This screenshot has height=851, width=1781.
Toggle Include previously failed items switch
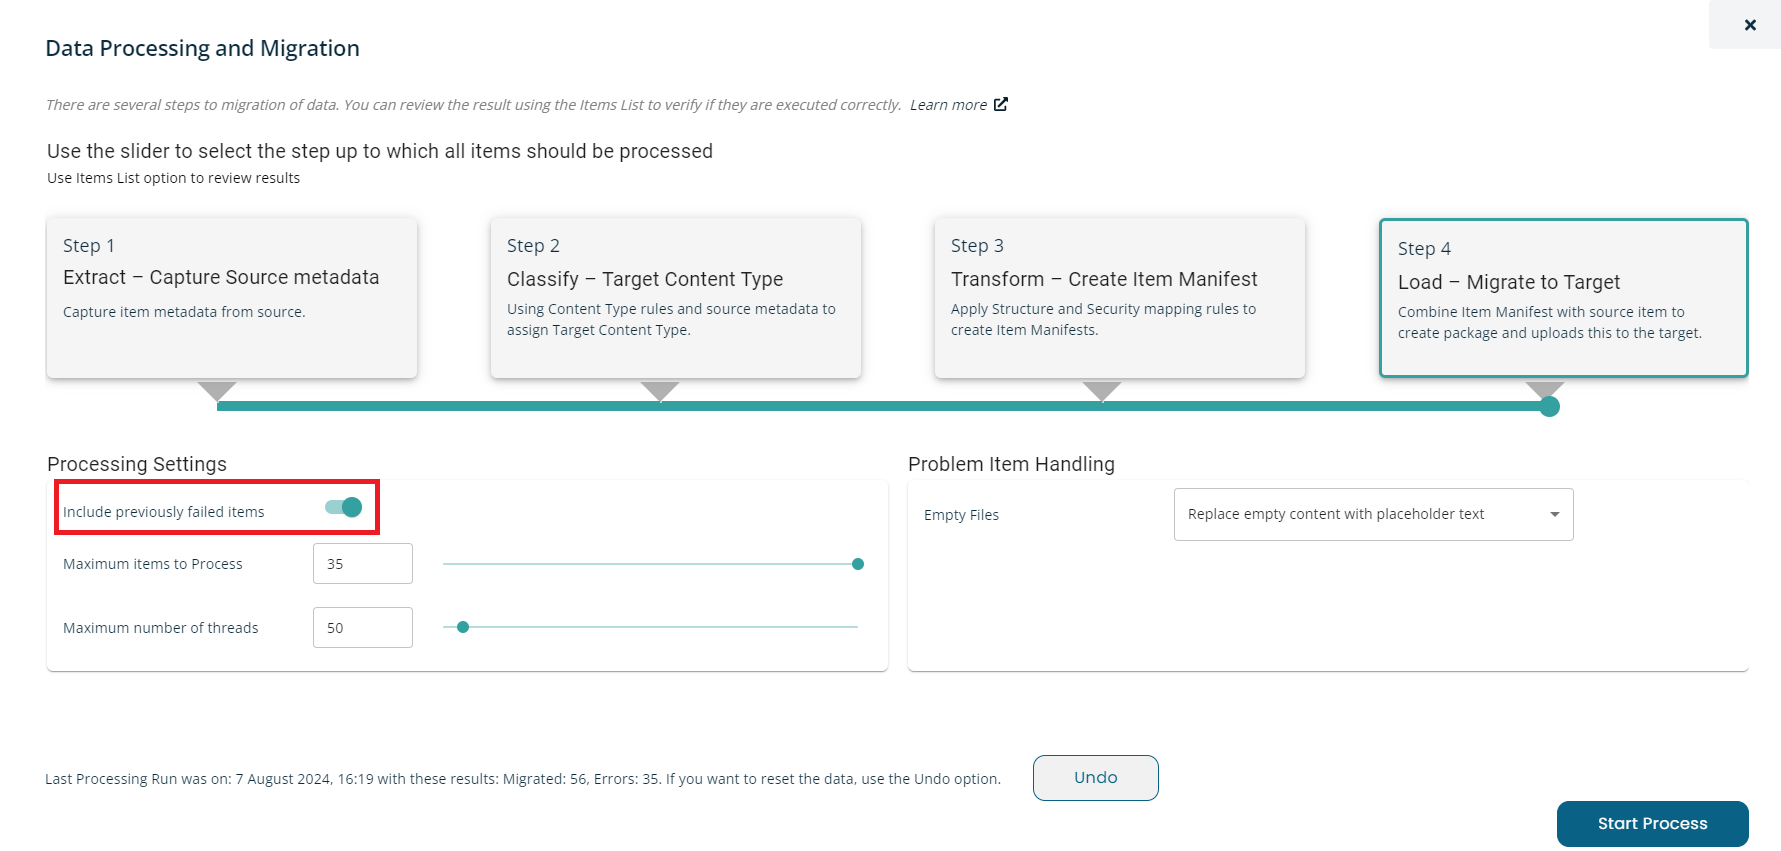[344, 507]
